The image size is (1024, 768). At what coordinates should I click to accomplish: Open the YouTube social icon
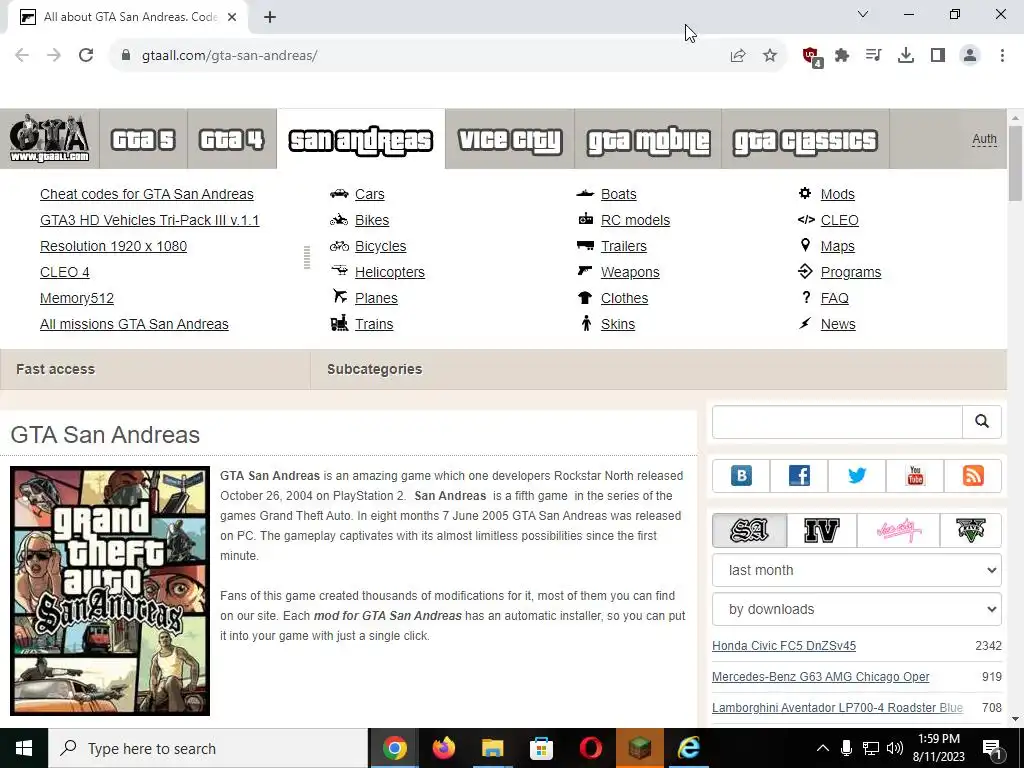[x=915, y=475]
